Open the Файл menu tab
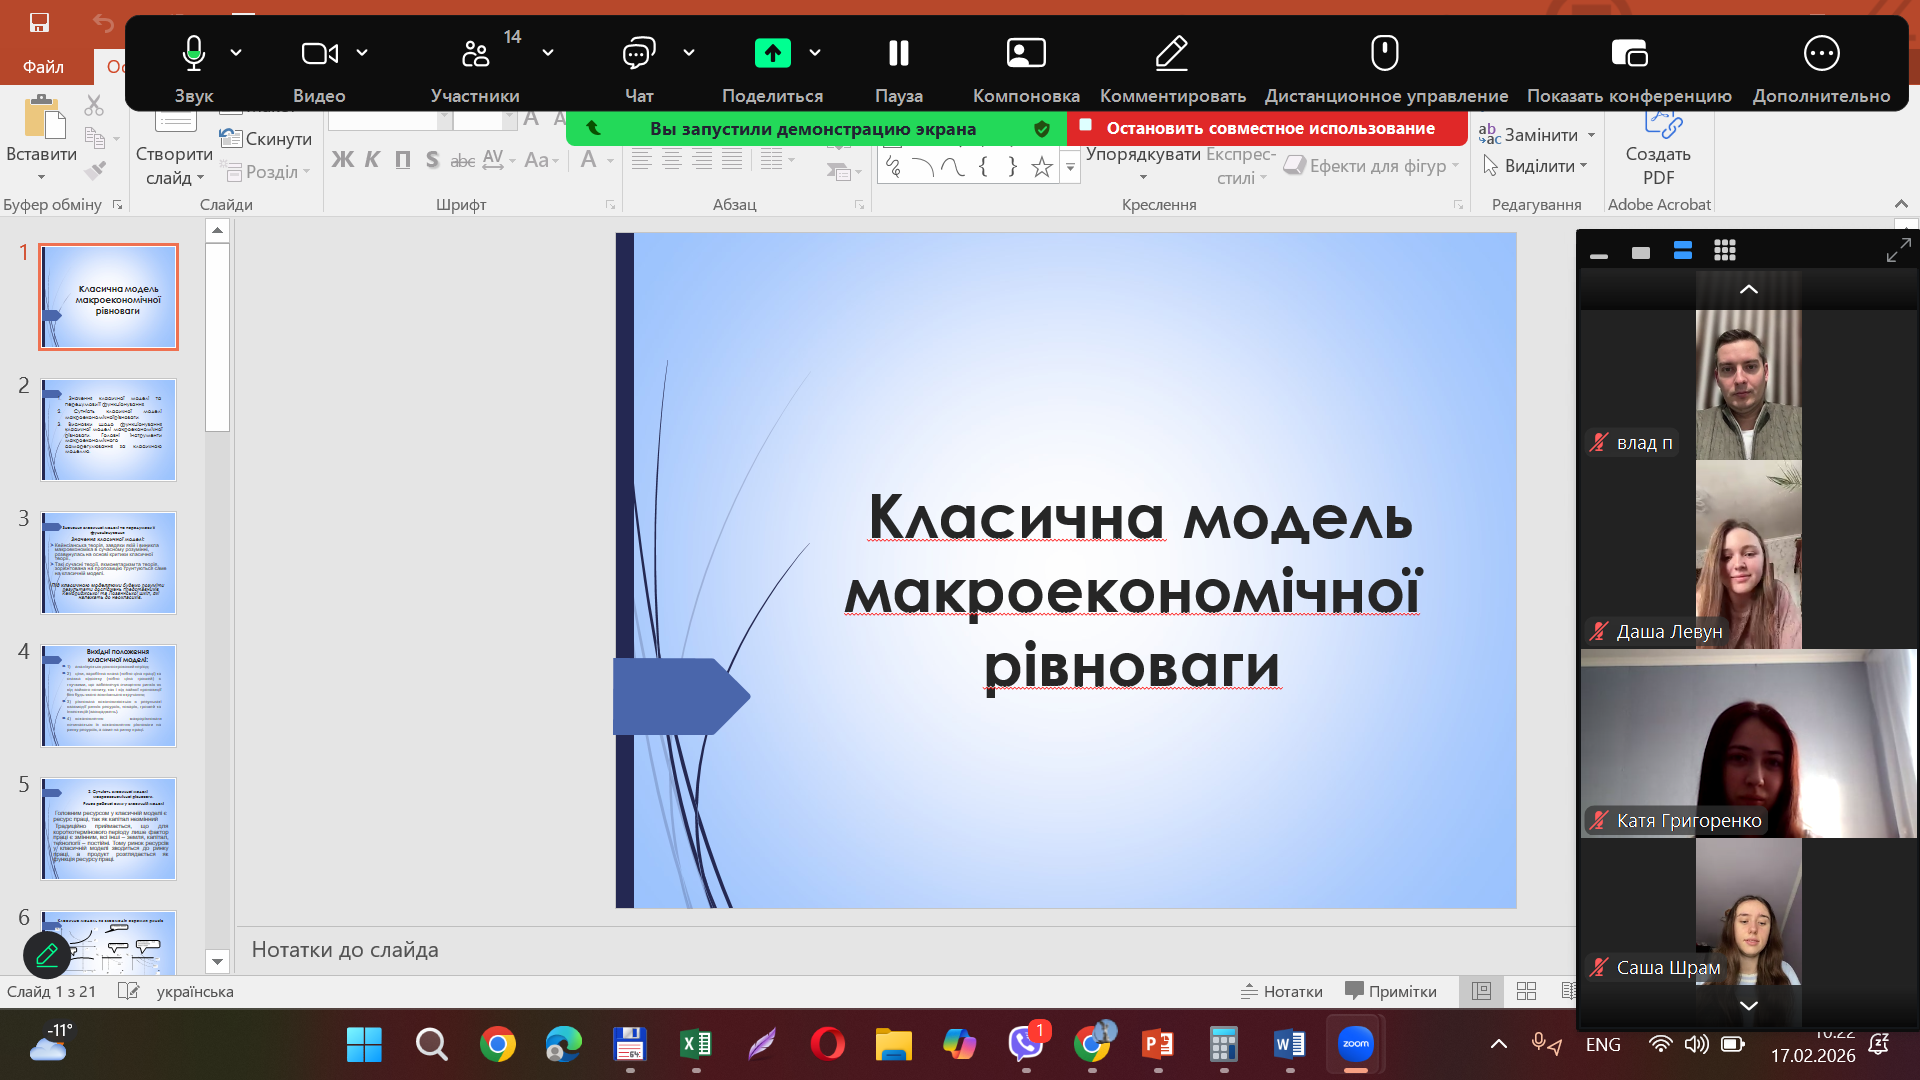Viewport: 1920px width, 1080px height. (43, 66)
